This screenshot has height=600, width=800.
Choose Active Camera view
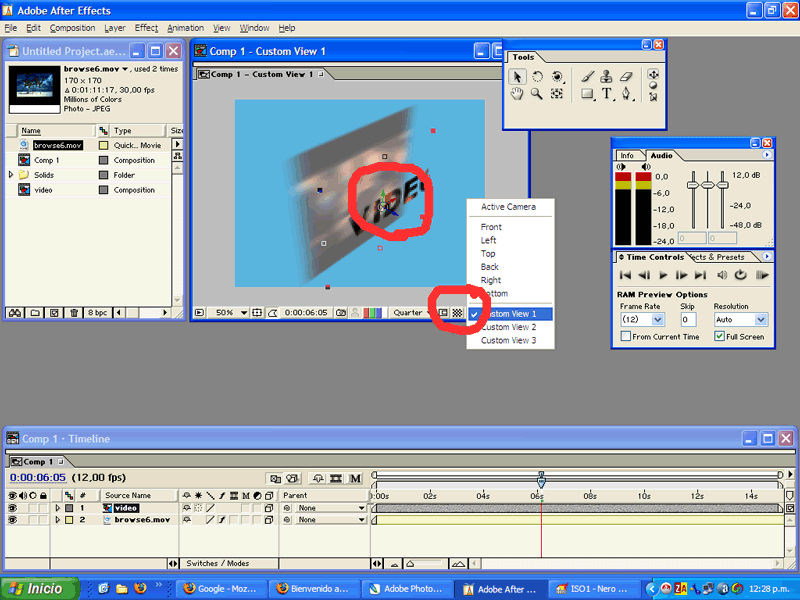click(508, 207)
